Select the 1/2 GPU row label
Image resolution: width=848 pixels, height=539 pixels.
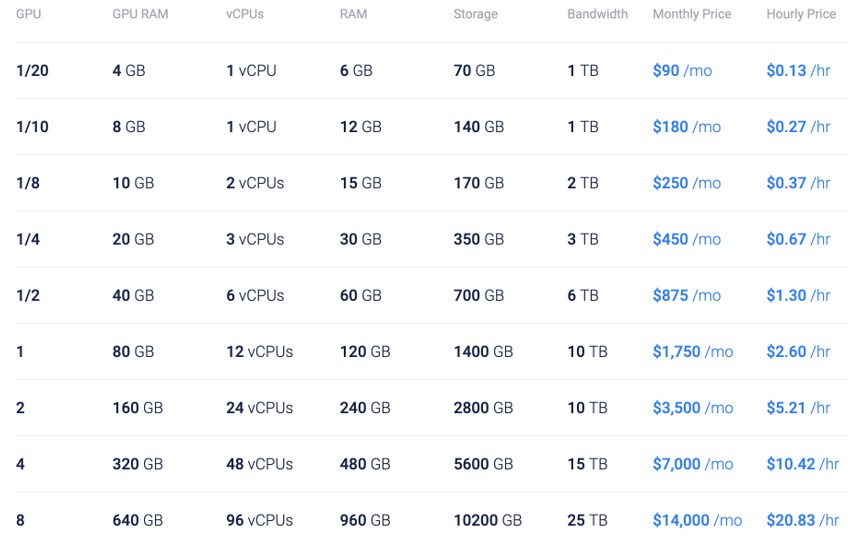point(28,296)
